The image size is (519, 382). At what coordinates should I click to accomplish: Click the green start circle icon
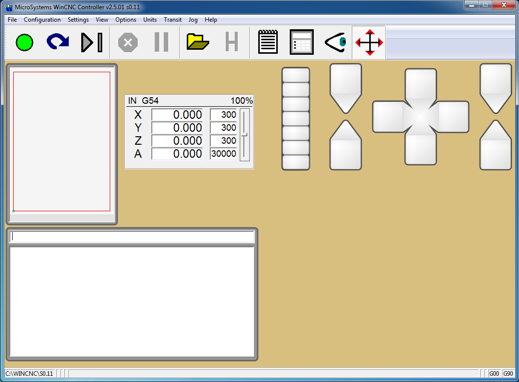pos(24,43)
